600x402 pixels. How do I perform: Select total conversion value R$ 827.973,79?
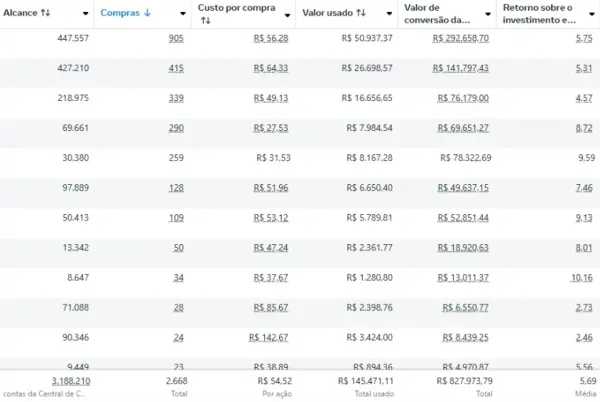pos(465,381)
